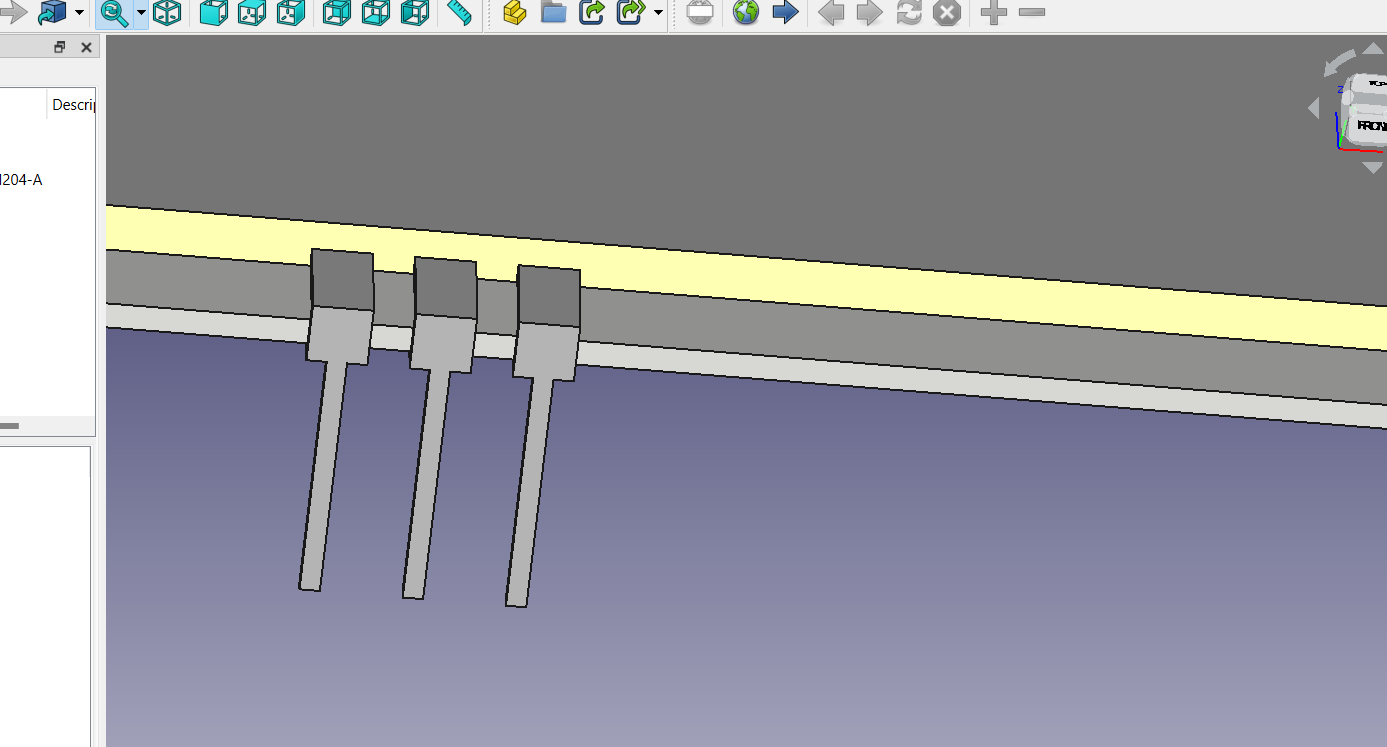Viewport: 1387px width, 747px height.
Task: Close the side panel
Action: pyautogui.click(x=86, y=47)
